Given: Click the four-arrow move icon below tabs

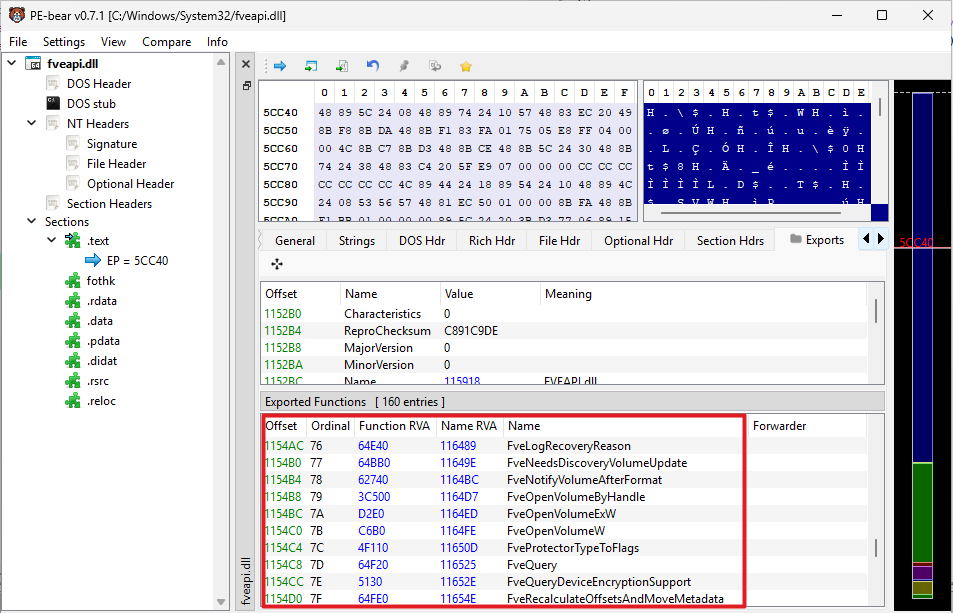Looking at the screenshot, I should (x=277, y=264).
